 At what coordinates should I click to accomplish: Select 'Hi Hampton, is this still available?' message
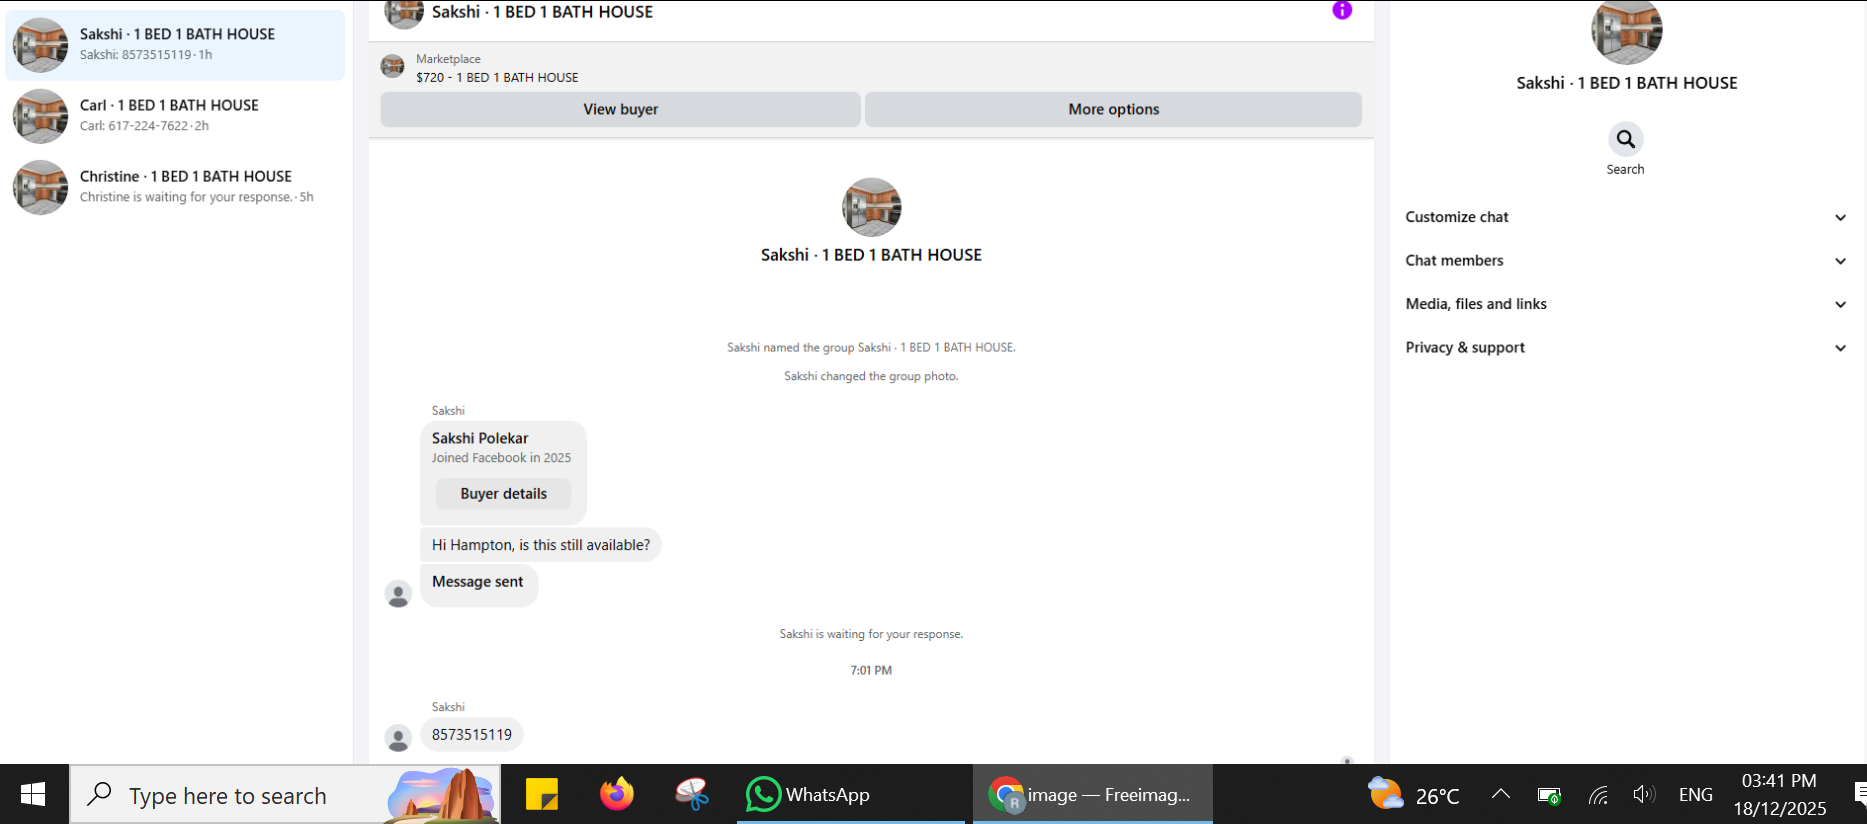(541, 545)
